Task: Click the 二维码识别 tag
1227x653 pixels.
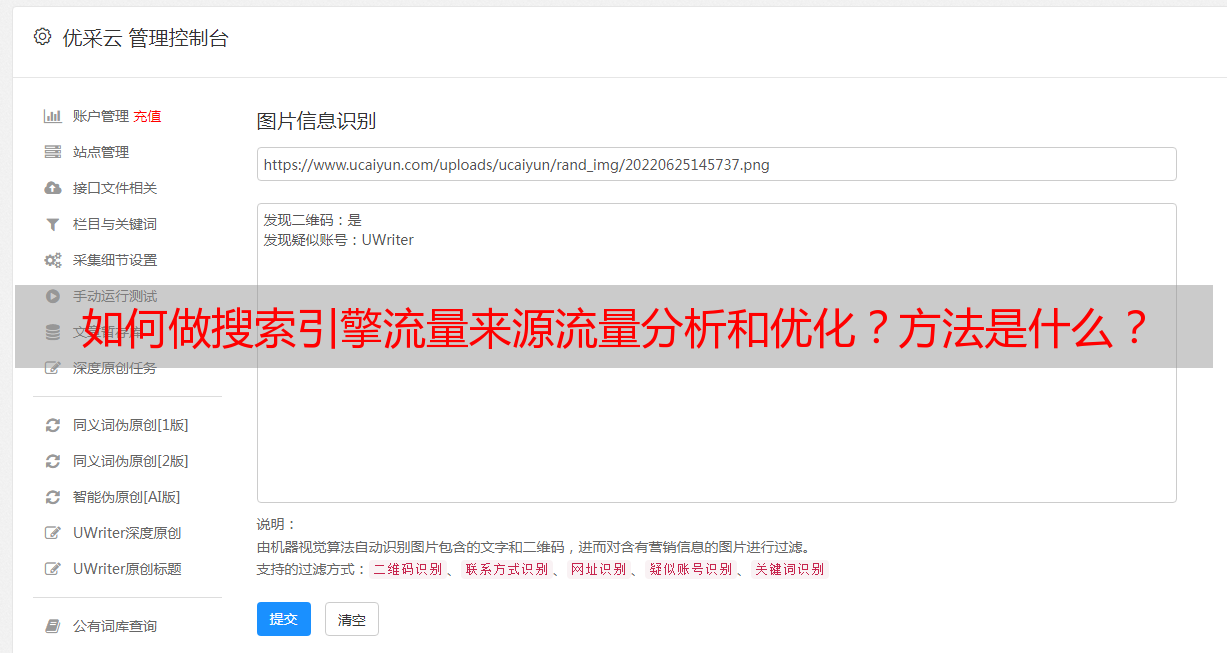Action: 407,569
